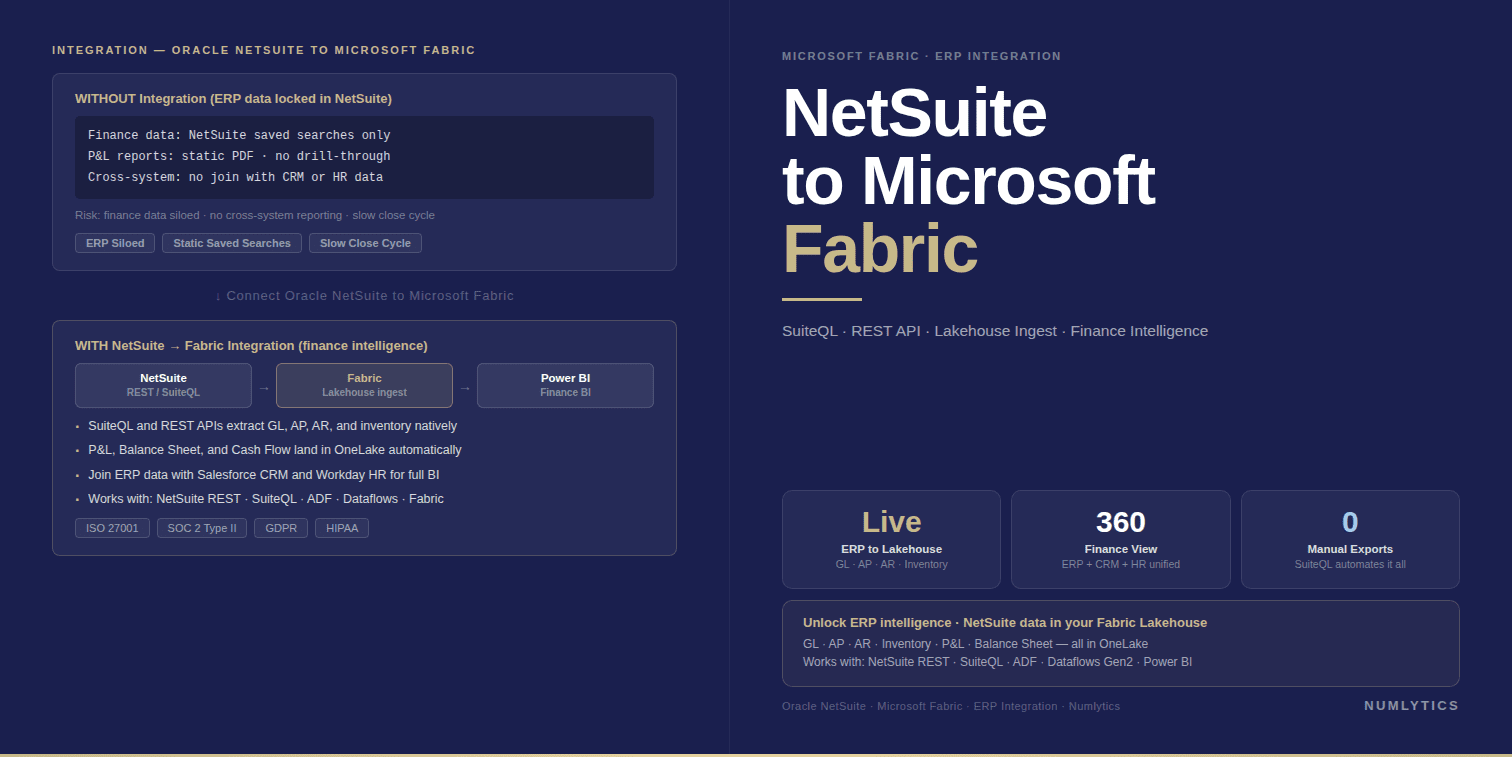Click the ISO 27001 badge

pos(112,528)
